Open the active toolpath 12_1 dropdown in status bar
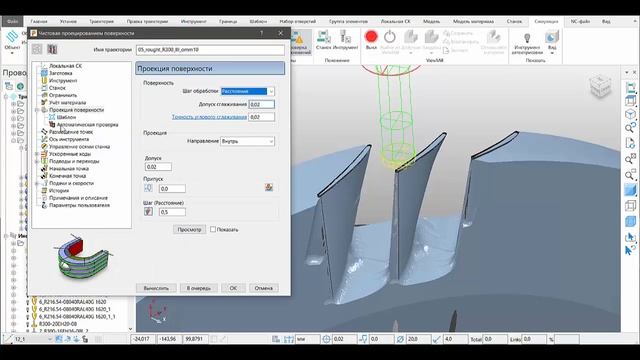Viewport: 640px width, 360px height. pyautogui.click(x=50, y=339)
